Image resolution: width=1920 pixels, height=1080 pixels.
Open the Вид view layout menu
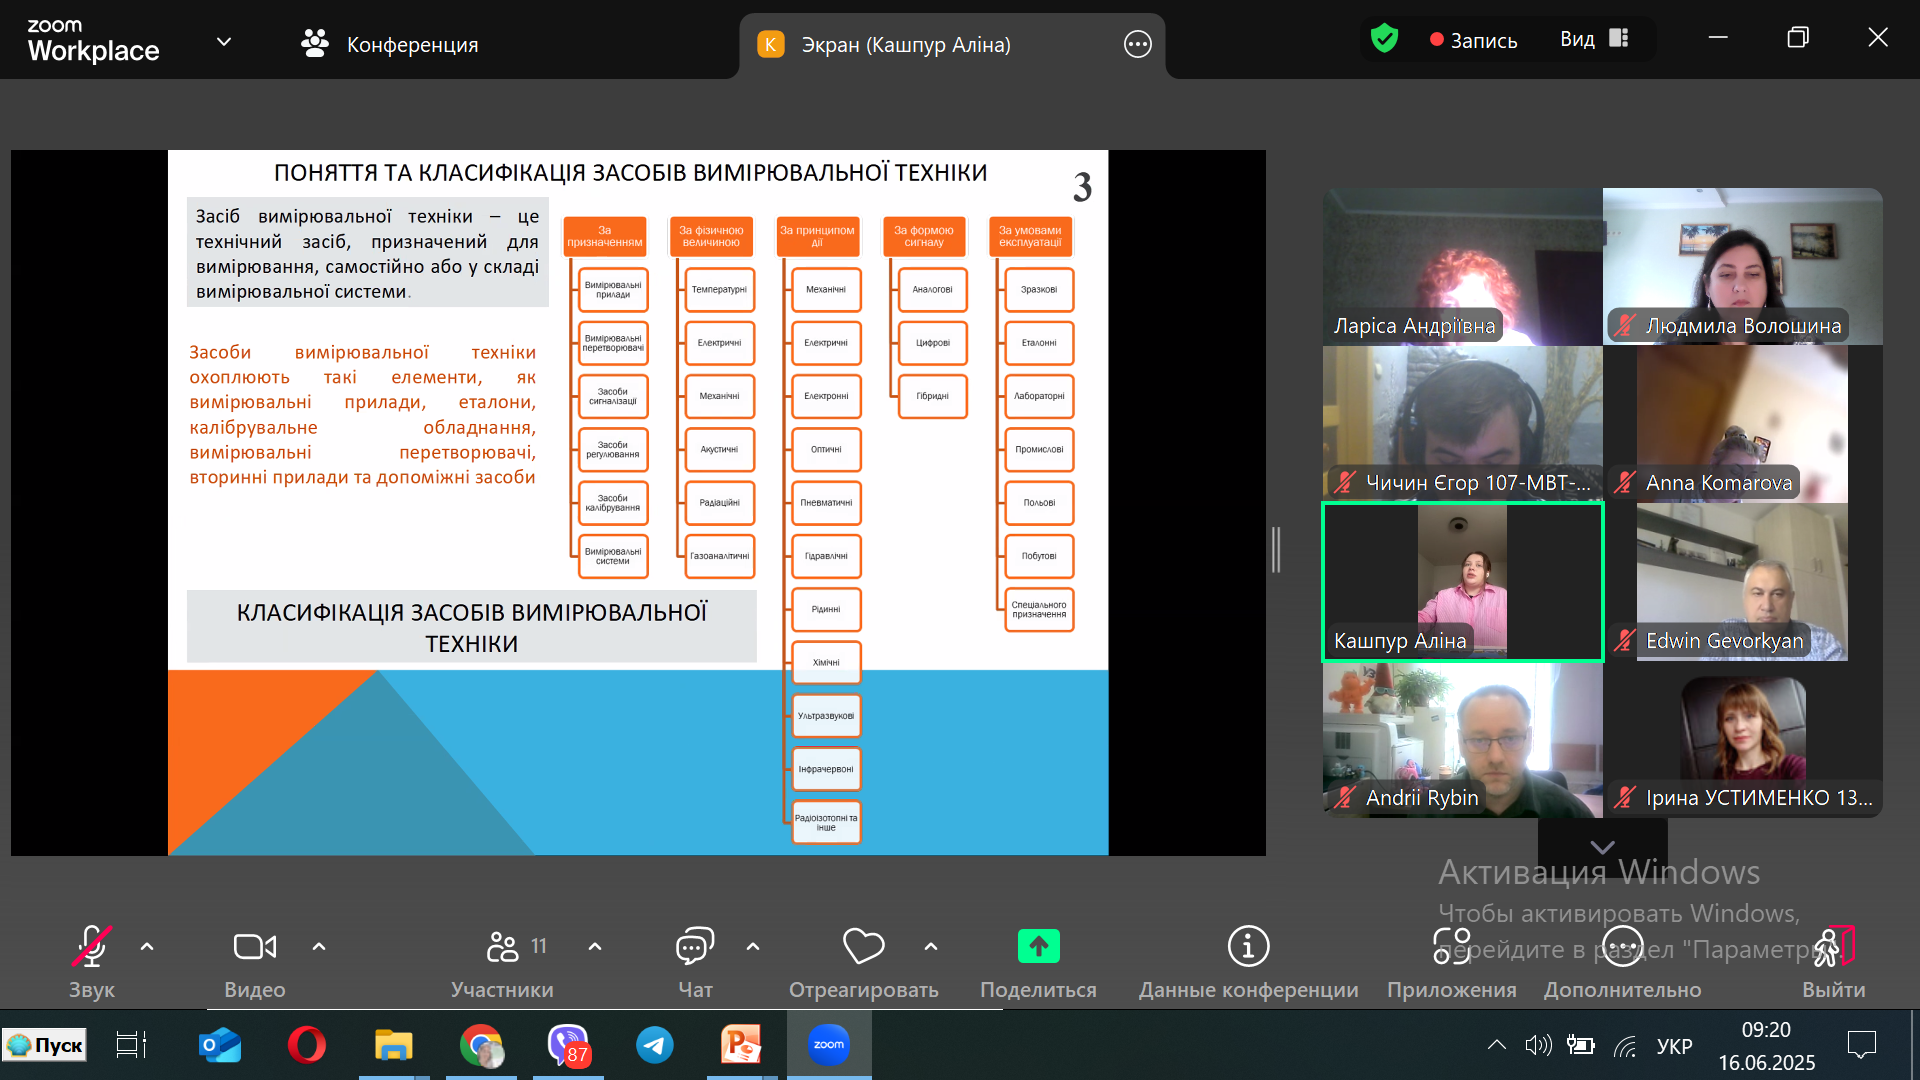(1596, 39)
